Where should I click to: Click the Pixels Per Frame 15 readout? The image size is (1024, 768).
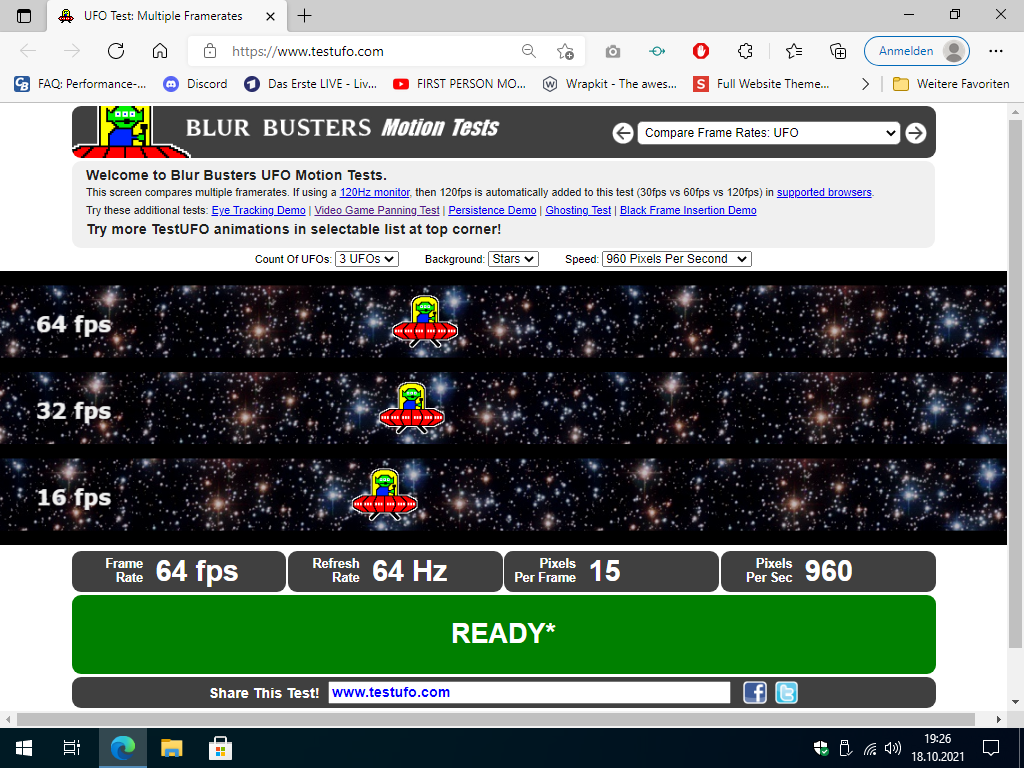(611, 571)
